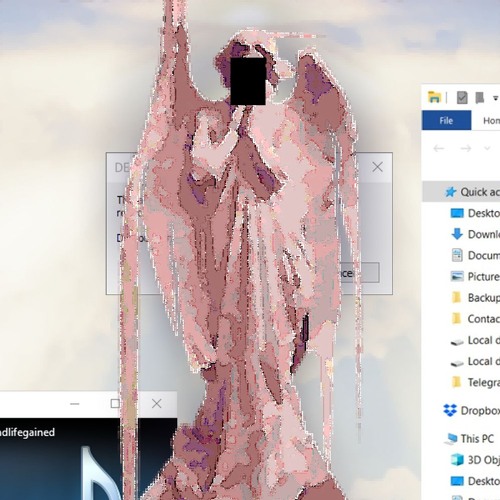Viewport: 500px width, 500px height.
Task: Open the Documents item icon
Action: (x=457, y=255)
